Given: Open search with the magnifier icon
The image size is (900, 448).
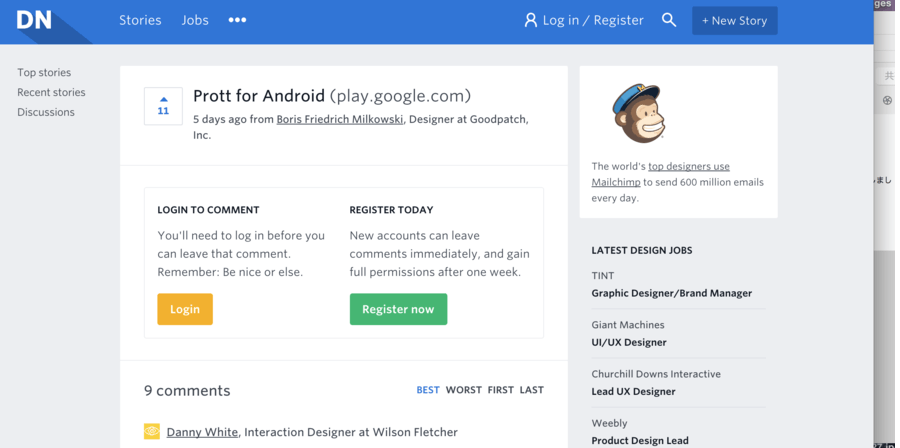Looking at the screenshot, I should pos(669,20).
